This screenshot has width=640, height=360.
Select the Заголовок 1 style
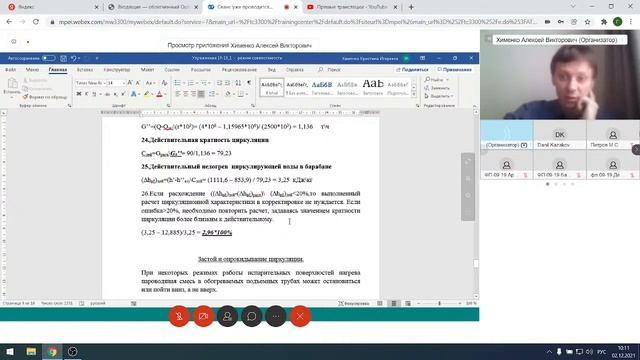[322, 87]
